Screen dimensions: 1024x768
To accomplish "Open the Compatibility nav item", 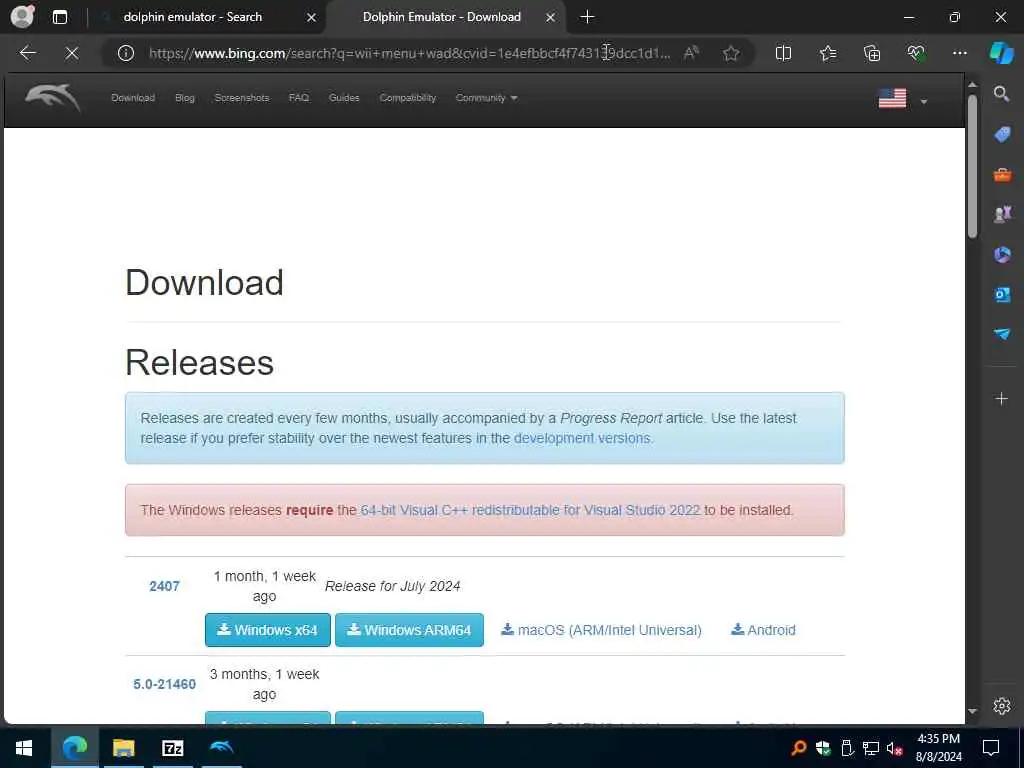I will 408,98.
